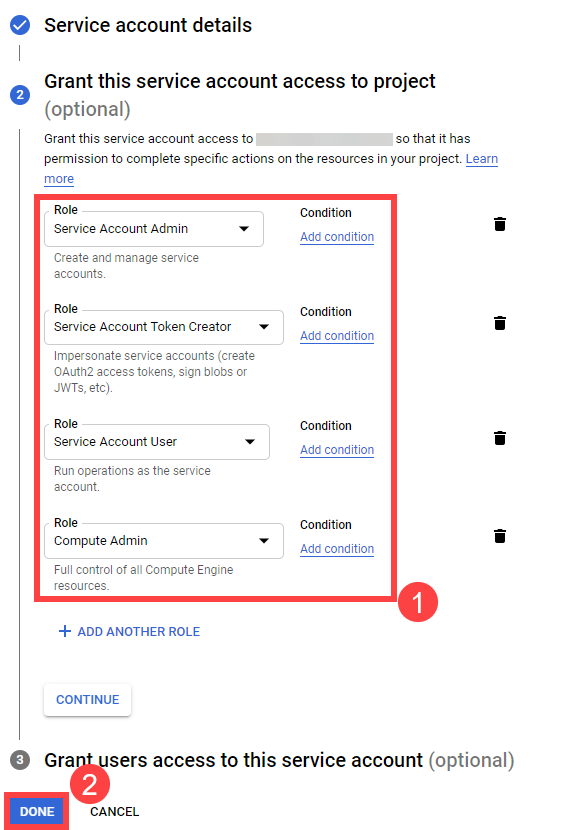Click the step 2 number badge
572x830 pixels.
(x=20, y=95)
